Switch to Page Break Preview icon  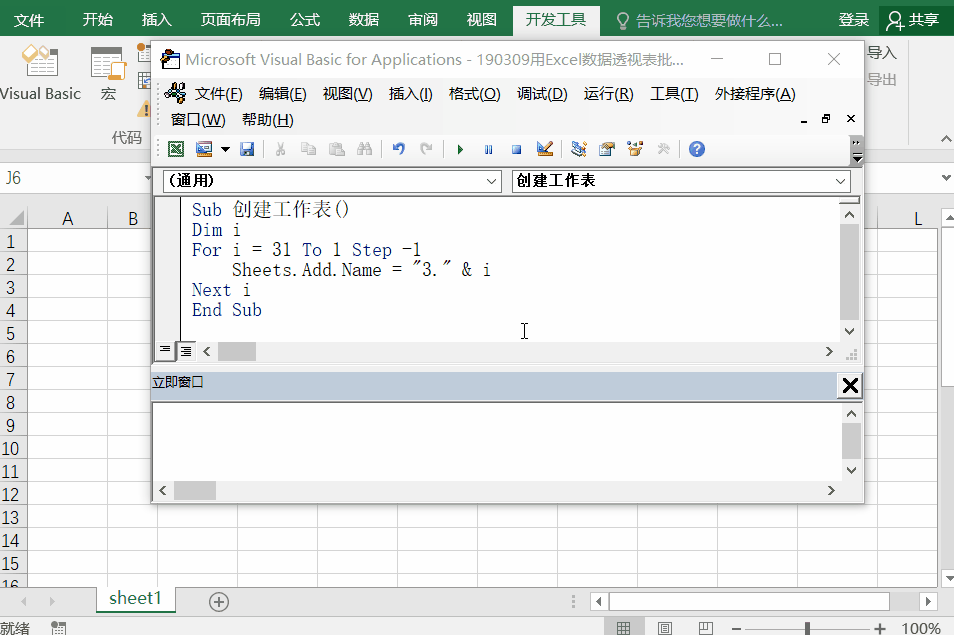(x=706, y=628)
